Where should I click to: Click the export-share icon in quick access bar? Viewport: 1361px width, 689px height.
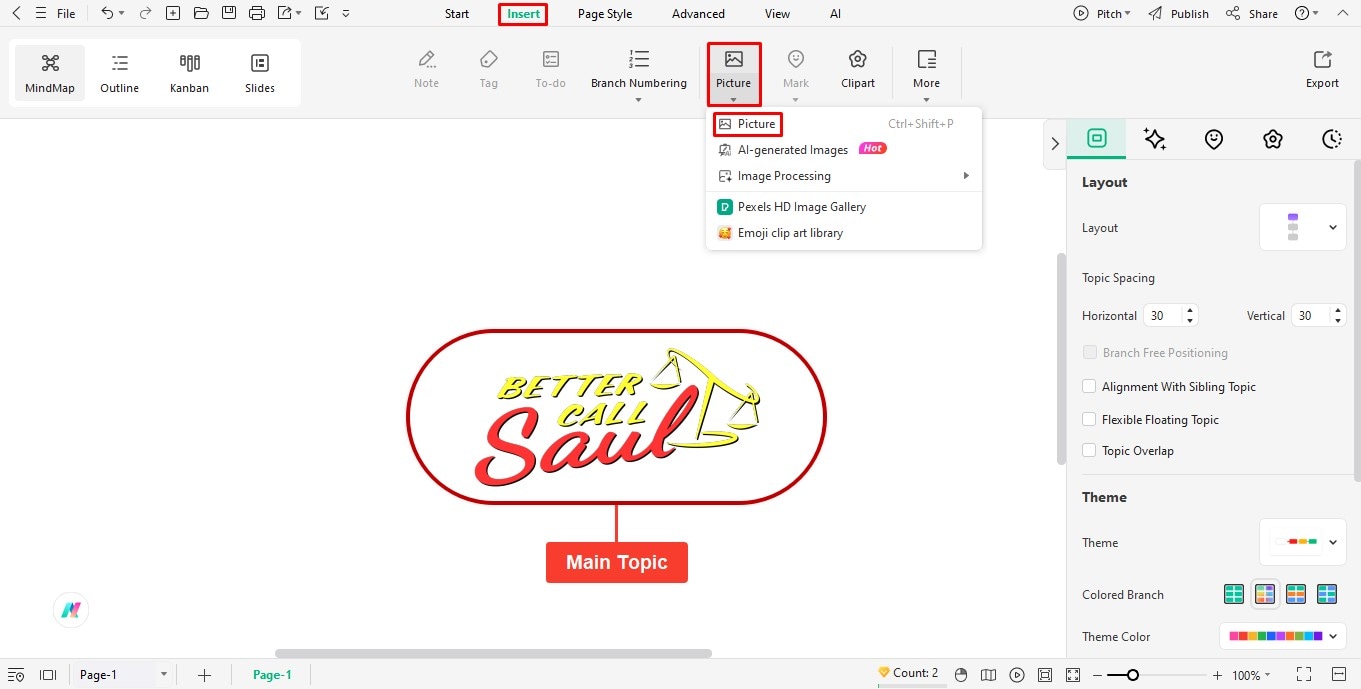285,14
